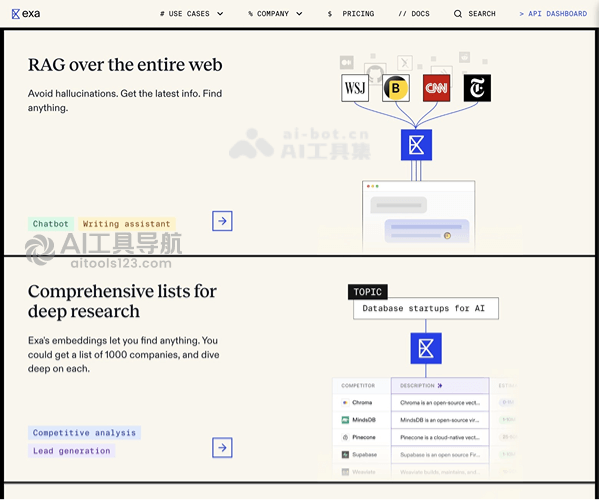The width and height of the screenshot is (600, 500).
Task: Click the COMPETITOR column header
Action: [358, 386]
